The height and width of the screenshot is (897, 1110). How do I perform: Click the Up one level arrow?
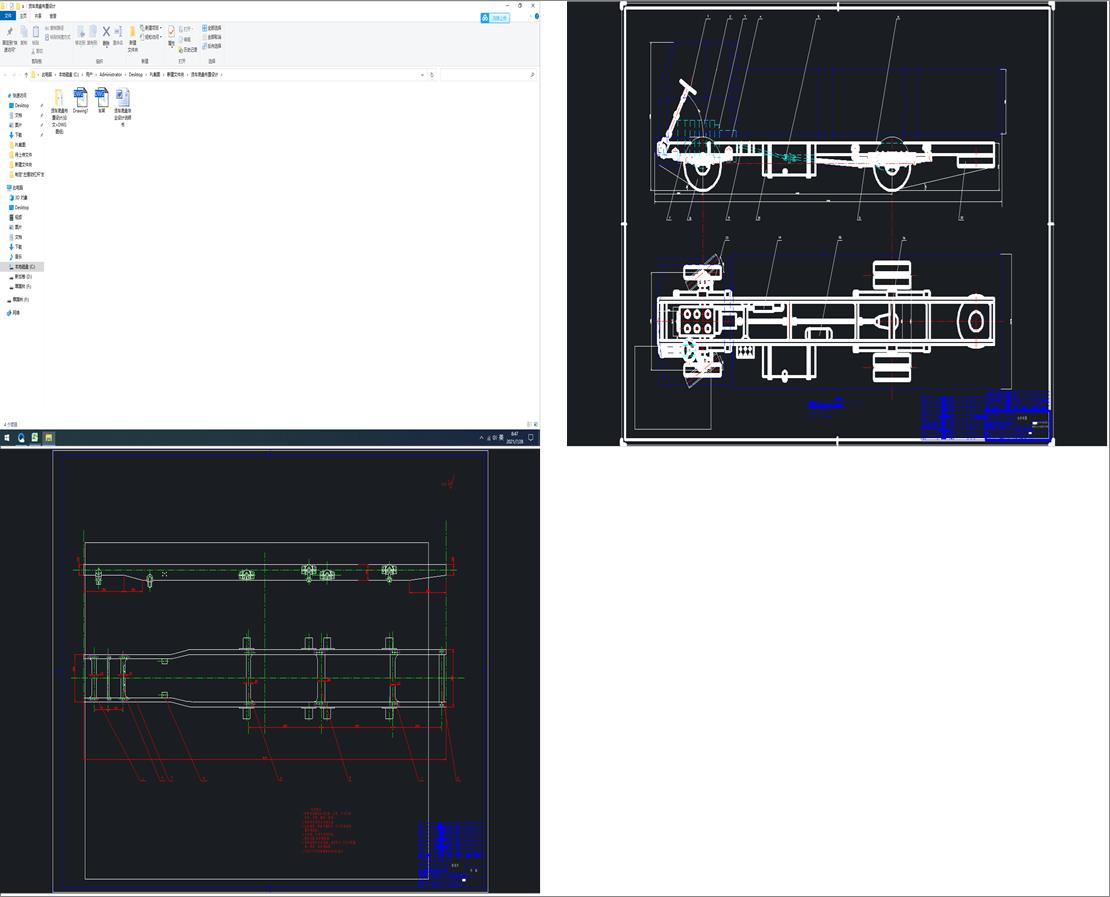pos(26,74)
